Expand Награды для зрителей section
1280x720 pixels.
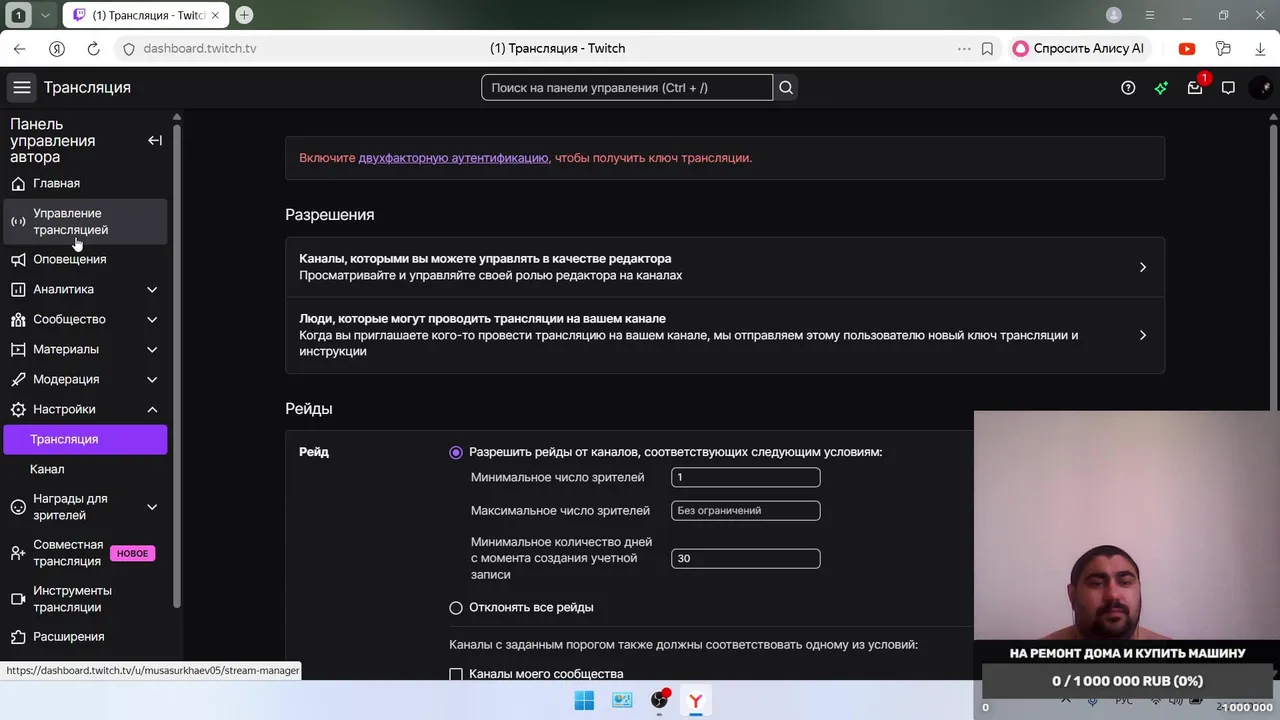point(152,507)
